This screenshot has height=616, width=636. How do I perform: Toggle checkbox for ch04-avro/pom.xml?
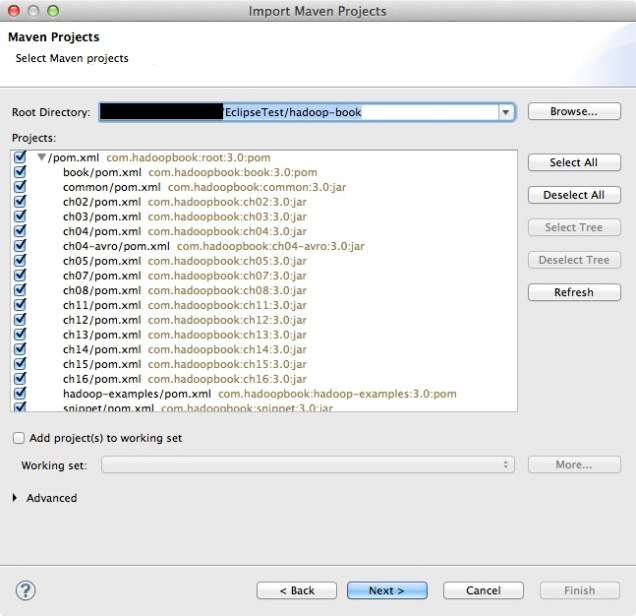click(x=20, y=246)
